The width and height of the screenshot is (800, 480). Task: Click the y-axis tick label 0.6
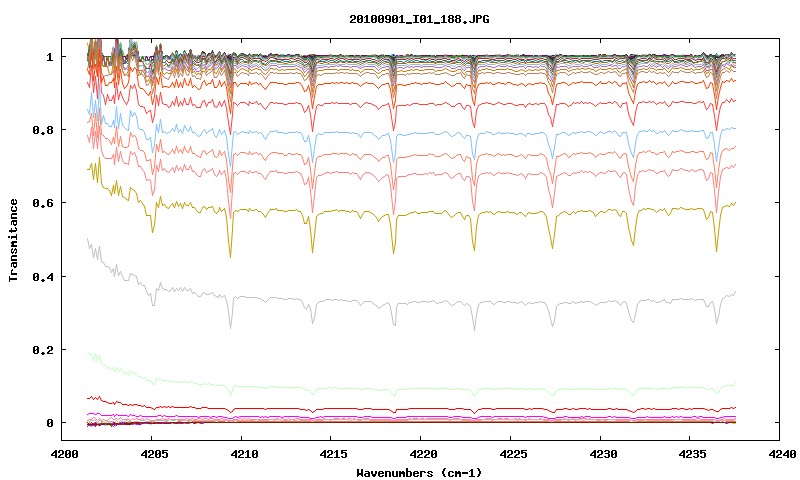pos(43,203)
